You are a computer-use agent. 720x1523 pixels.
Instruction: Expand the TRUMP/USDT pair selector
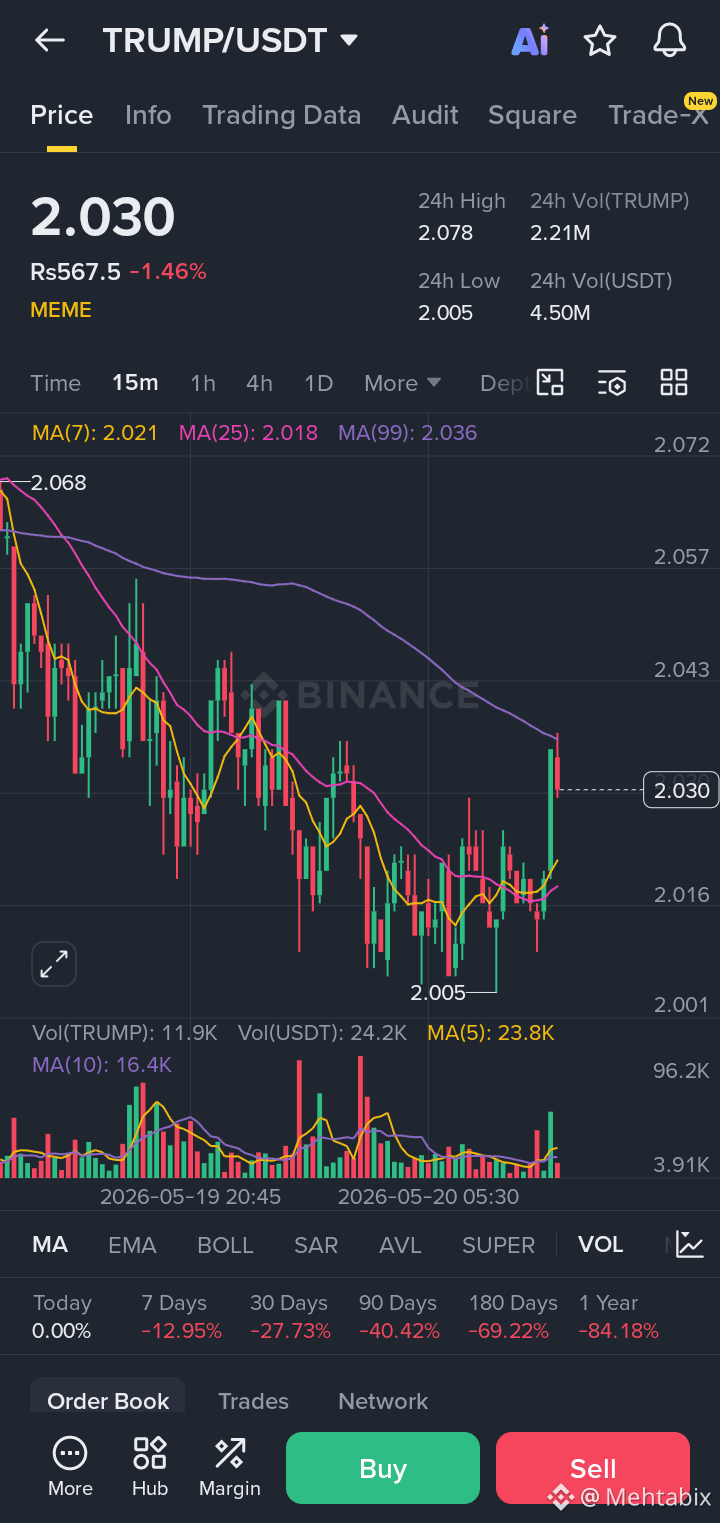[231, 40]
